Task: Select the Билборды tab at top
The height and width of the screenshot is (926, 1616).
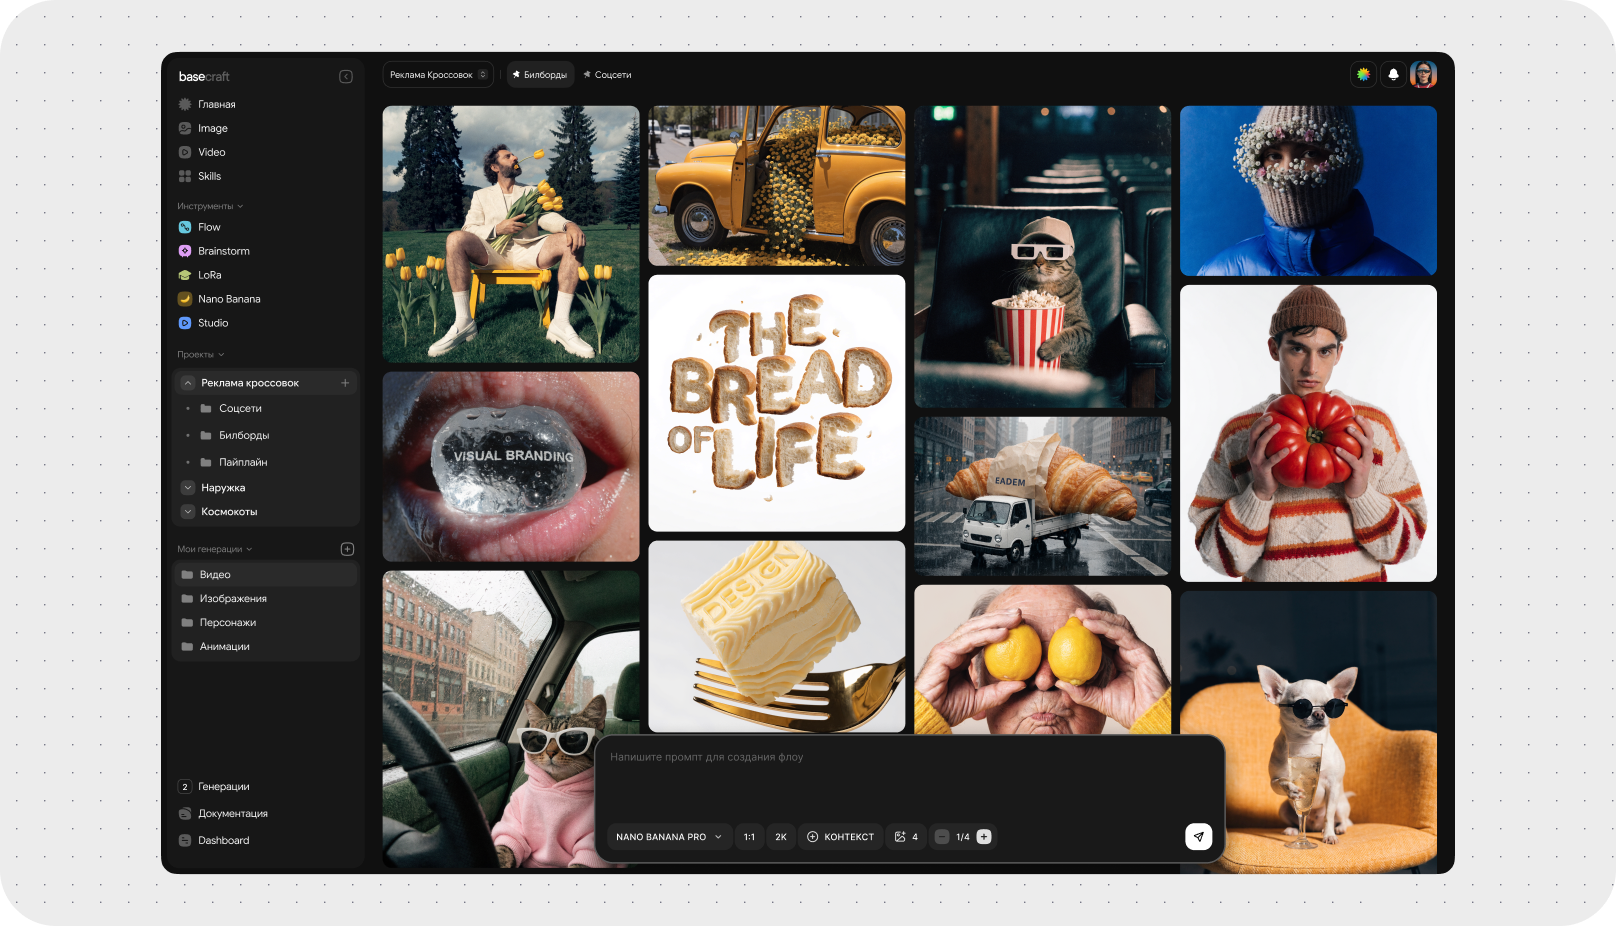Action: click(540, 75)
